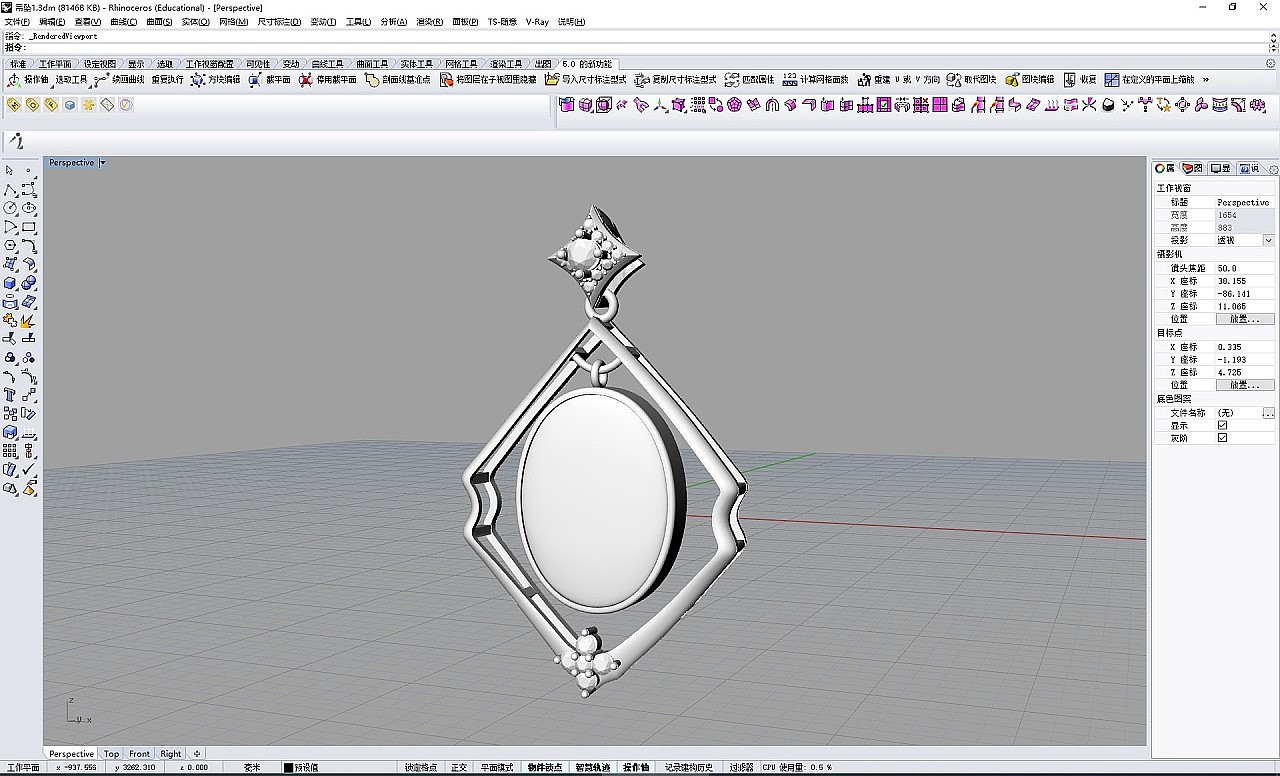Click the 匹配属性 match properties icon
Screen dimensions: 1280x776
click(731, 80)
